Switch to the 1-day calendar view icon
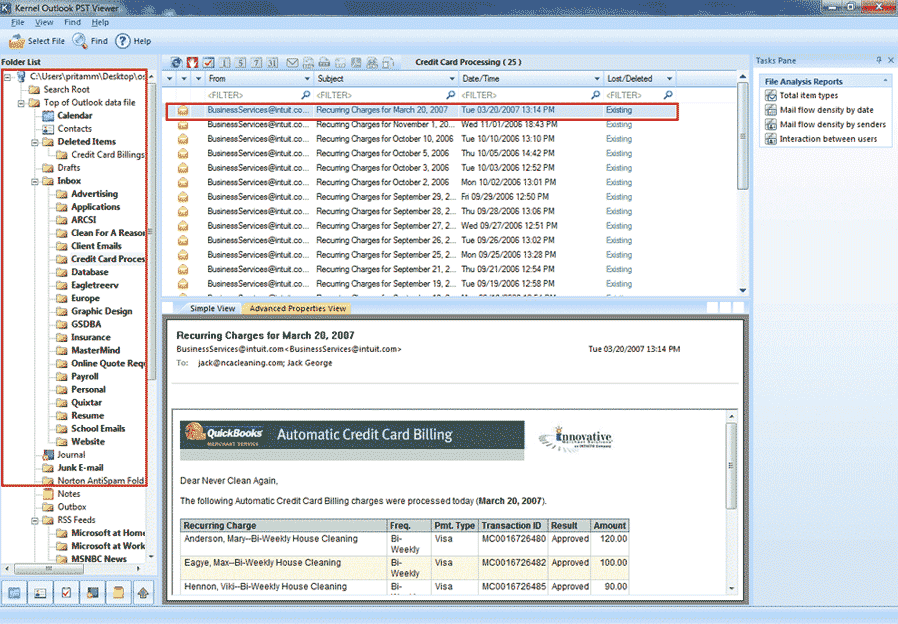 [x=225, y=62]
